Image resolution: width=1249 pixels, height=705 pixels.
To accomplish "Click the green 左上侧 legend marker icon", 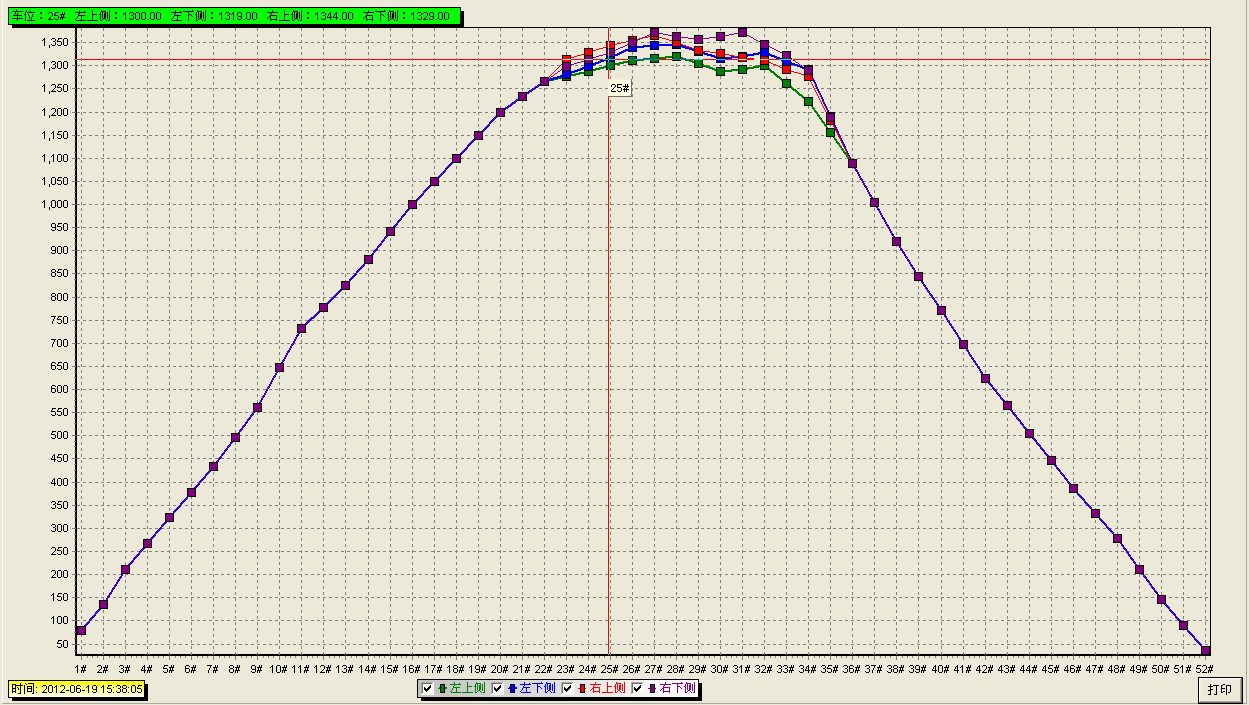I will (442, 688).
